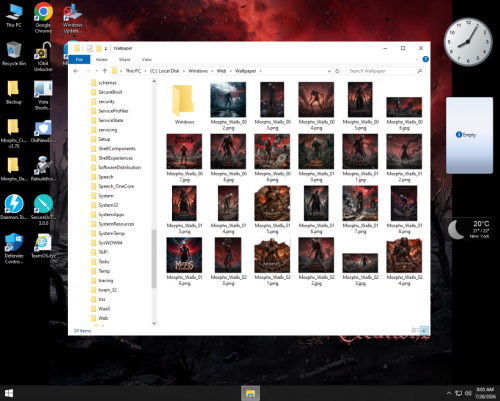Viewport: 500px width, 401px height.
Task: Click the File Explorer taskbar button
Action: 250,393
